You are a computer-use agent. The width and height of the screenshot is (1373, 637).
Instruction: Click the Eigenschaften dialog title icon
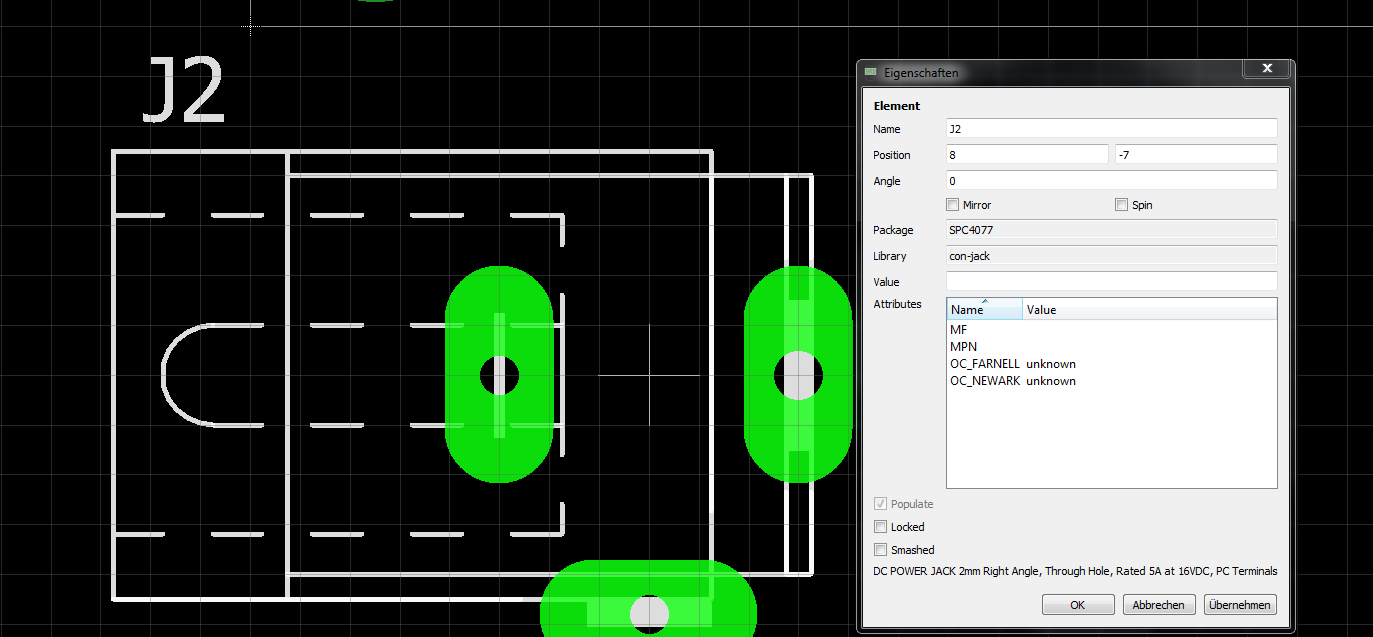coord(871,73)
